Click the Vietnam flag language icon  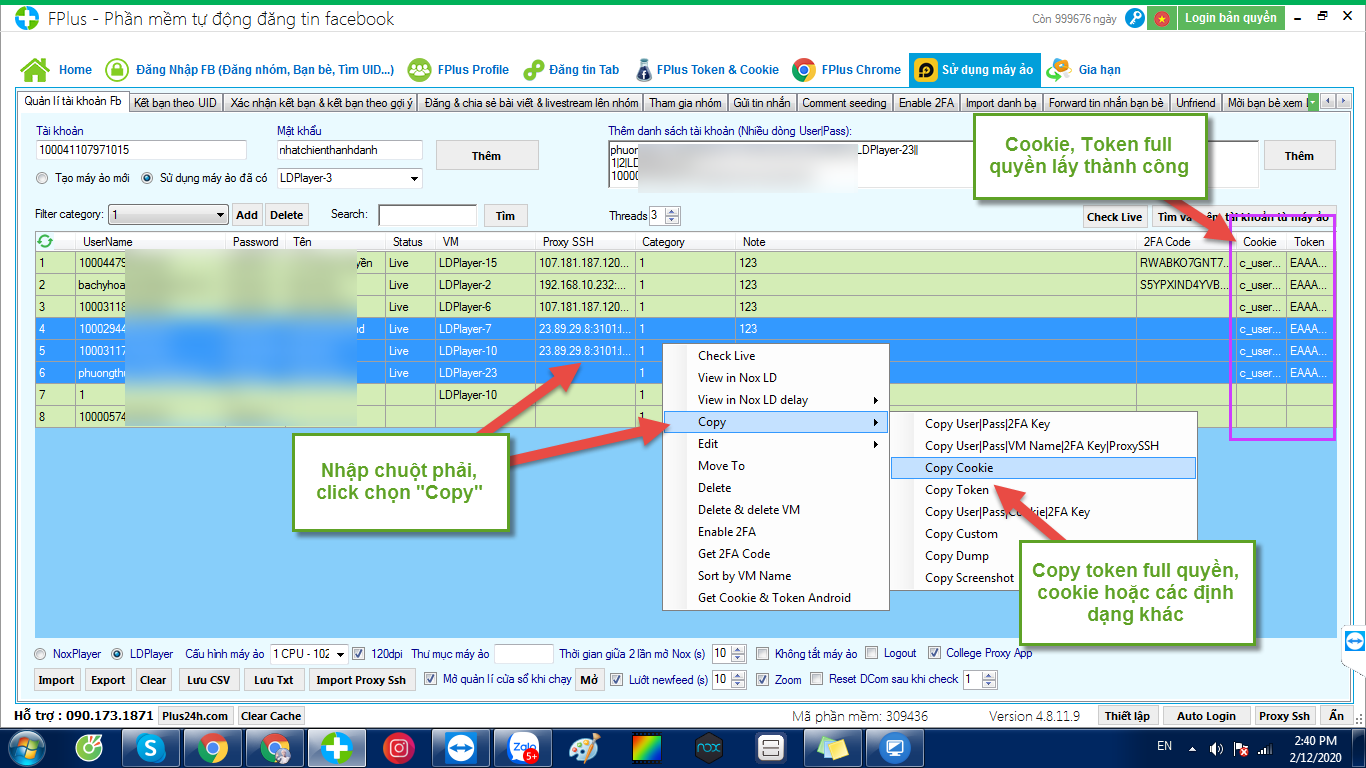[x=1161, y=18]
